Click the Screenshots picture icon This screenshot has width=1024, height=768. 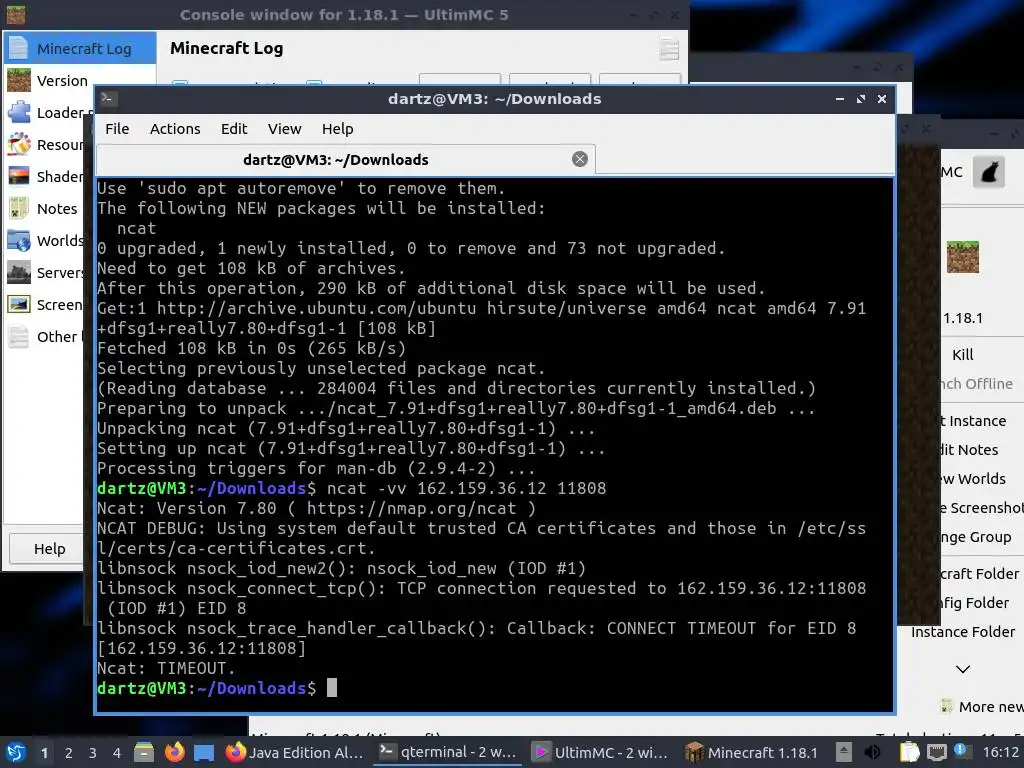pyautogui.click(x=19, y=304)
